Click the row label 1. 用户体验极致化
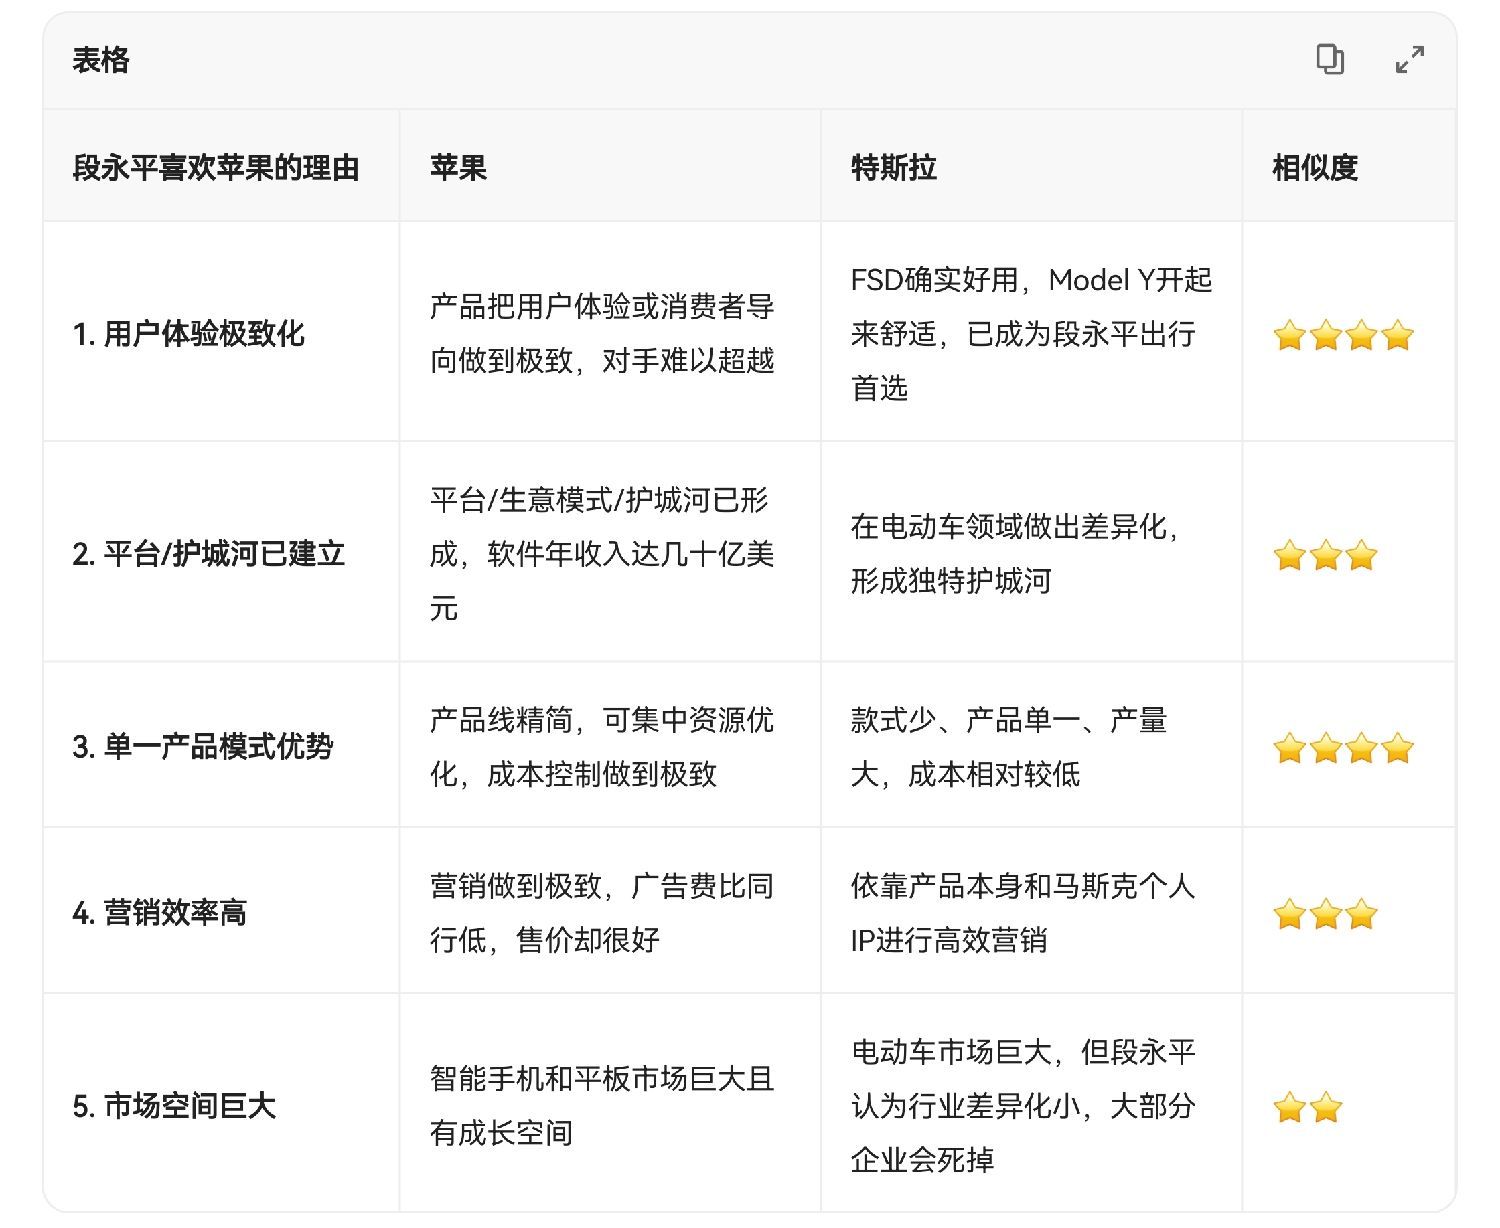The image size is (1500, 1228). pos(188,334)
